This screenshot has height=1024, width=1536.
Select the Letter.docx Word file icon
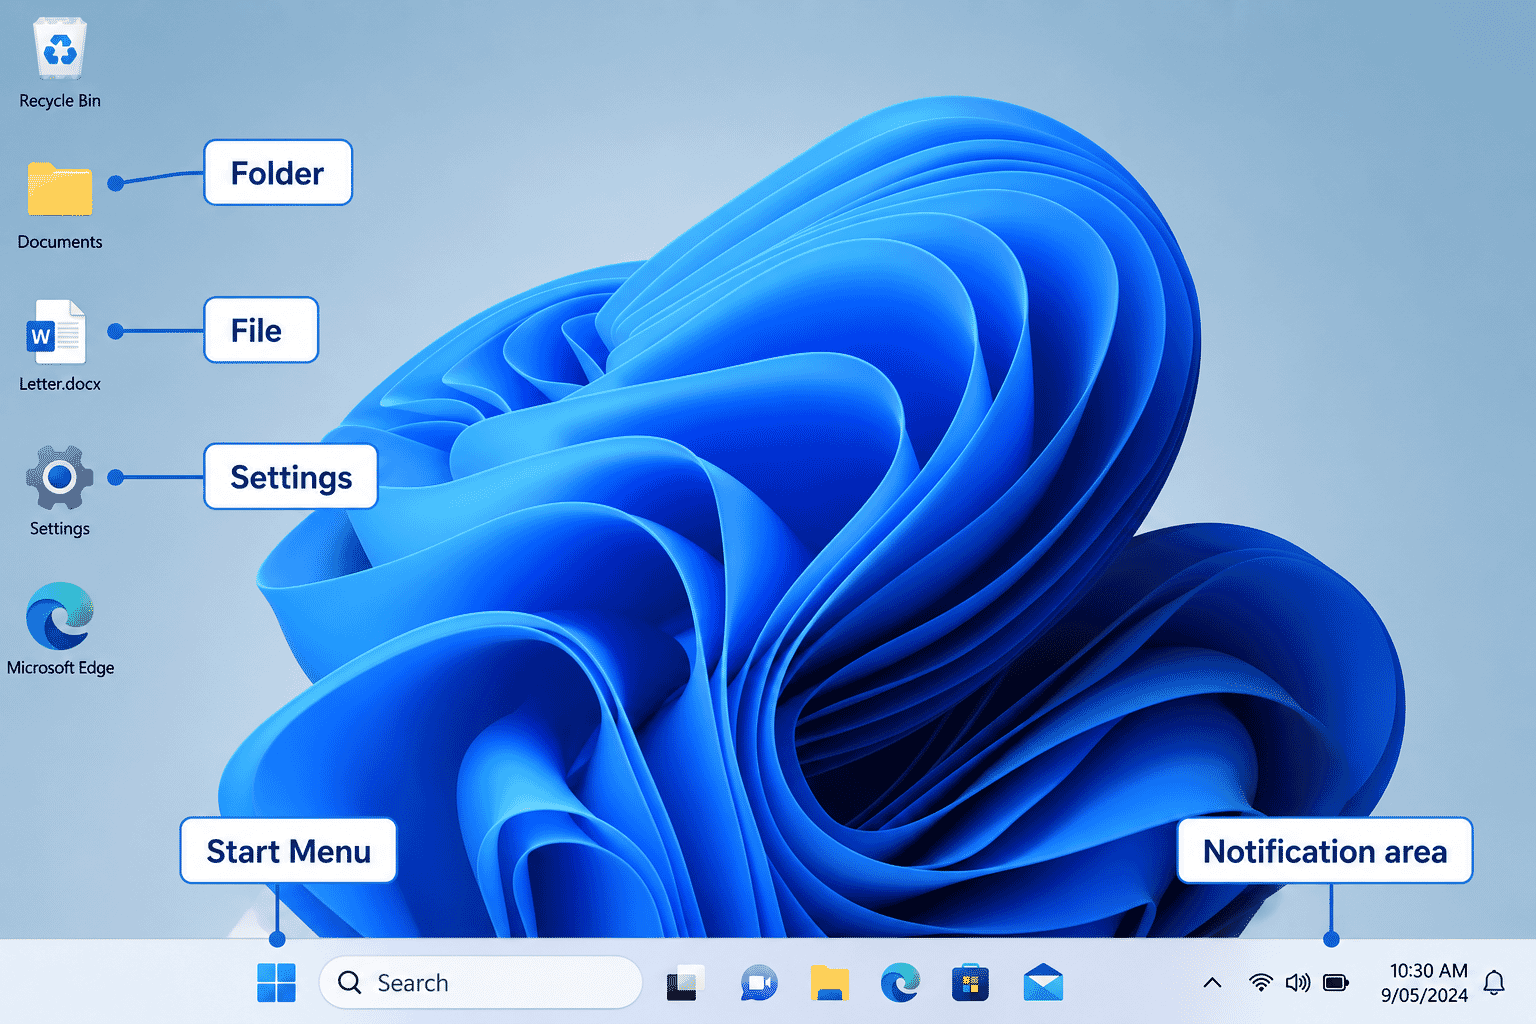coord(56,332)
